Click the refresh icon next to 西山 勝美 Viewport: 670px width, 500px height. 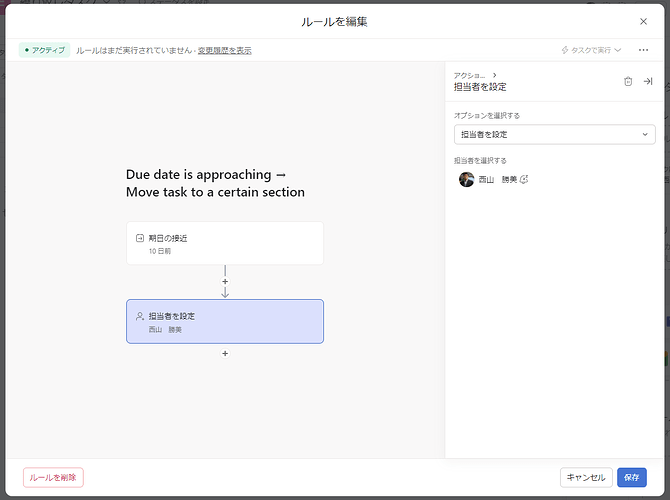[x=524, y=179]
